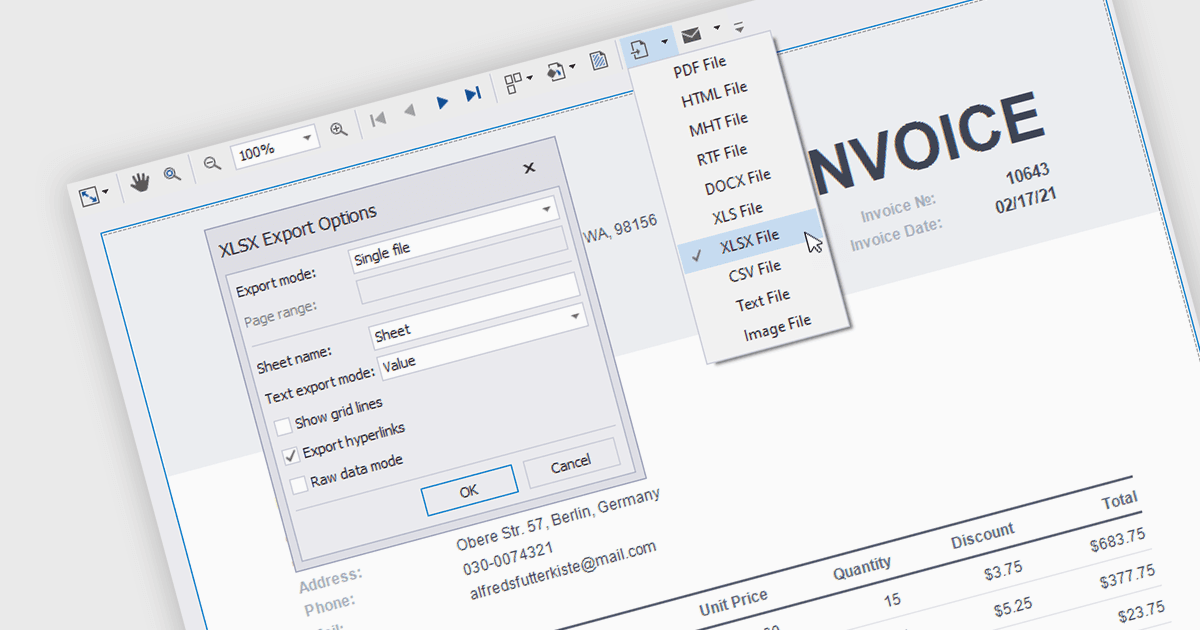1200x630 pixels.
Task: Click the address Obere Str. 57, Berlin
Action: click(558, 520)
